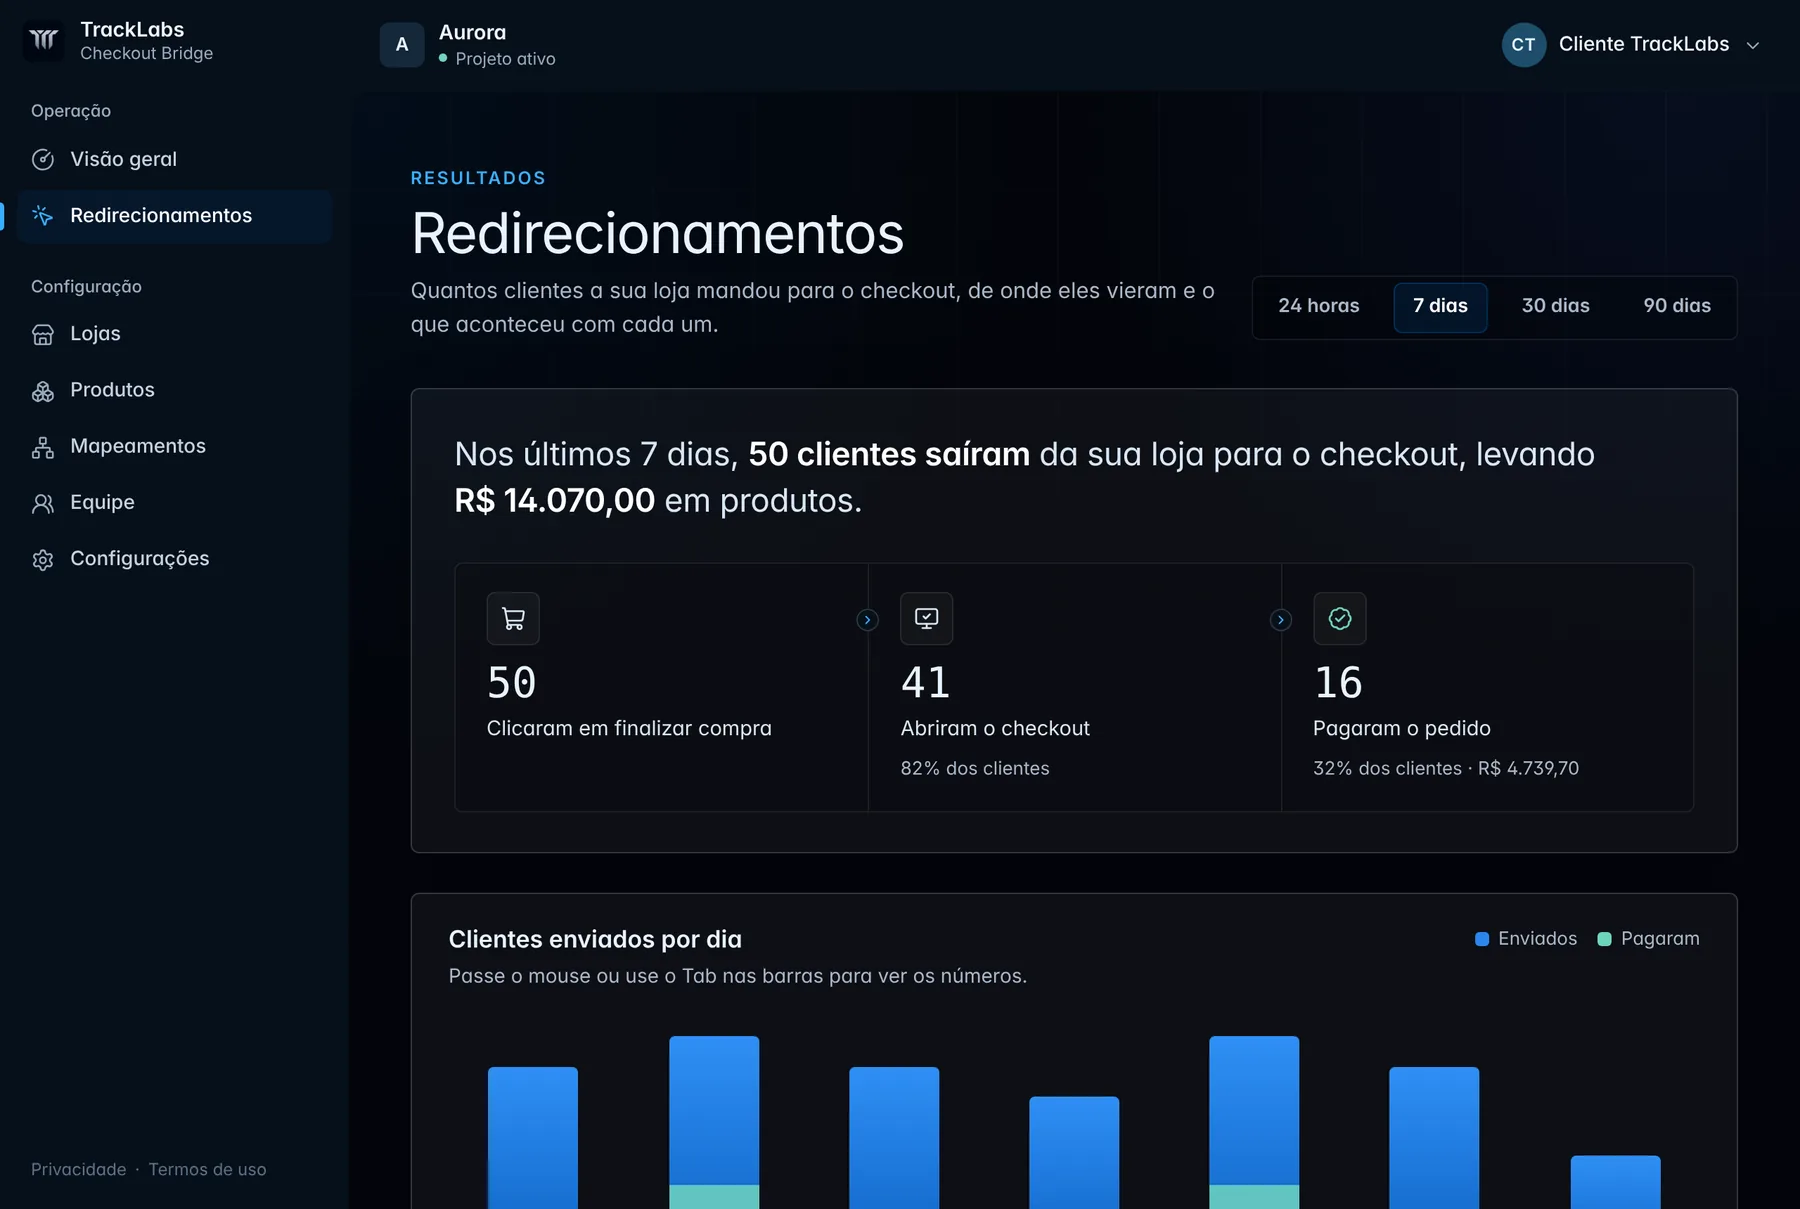Image resolution: width=1800 pixels, height=1209 pixels.
Task: Click the Visão geral gauge icon
Action: 43,159
